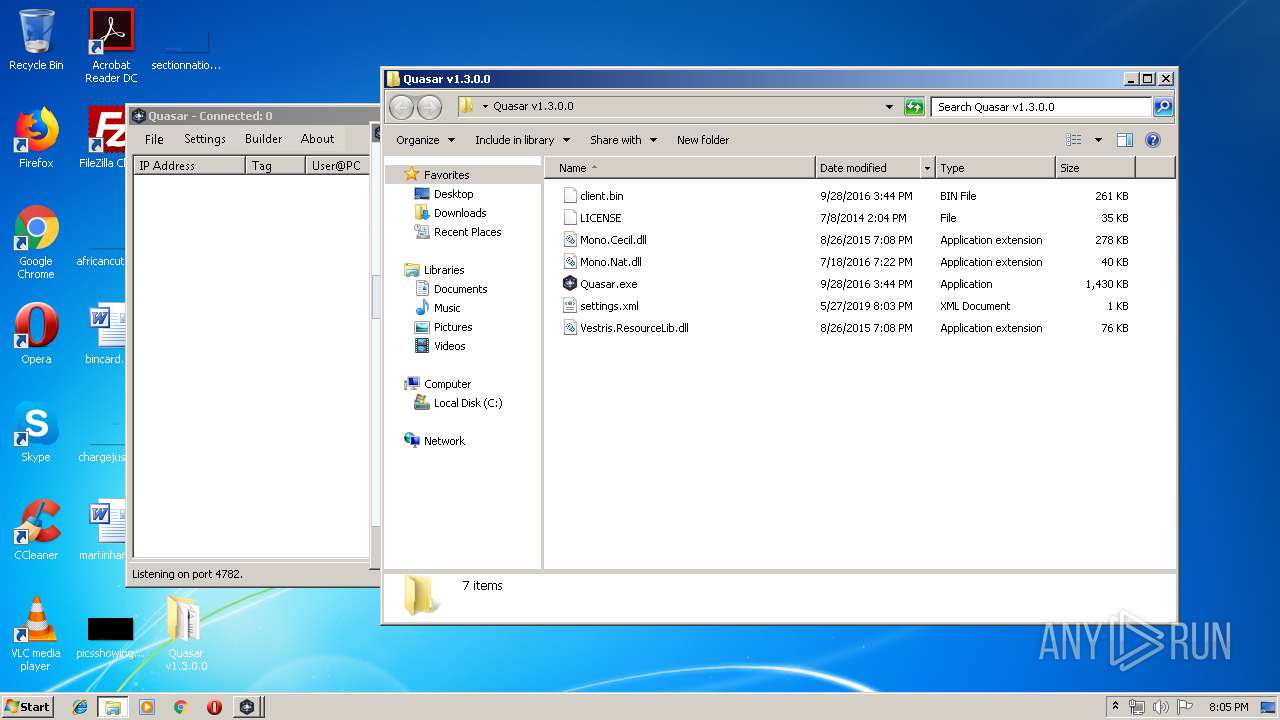Open the Organize dropdown menu

(425, 140)
